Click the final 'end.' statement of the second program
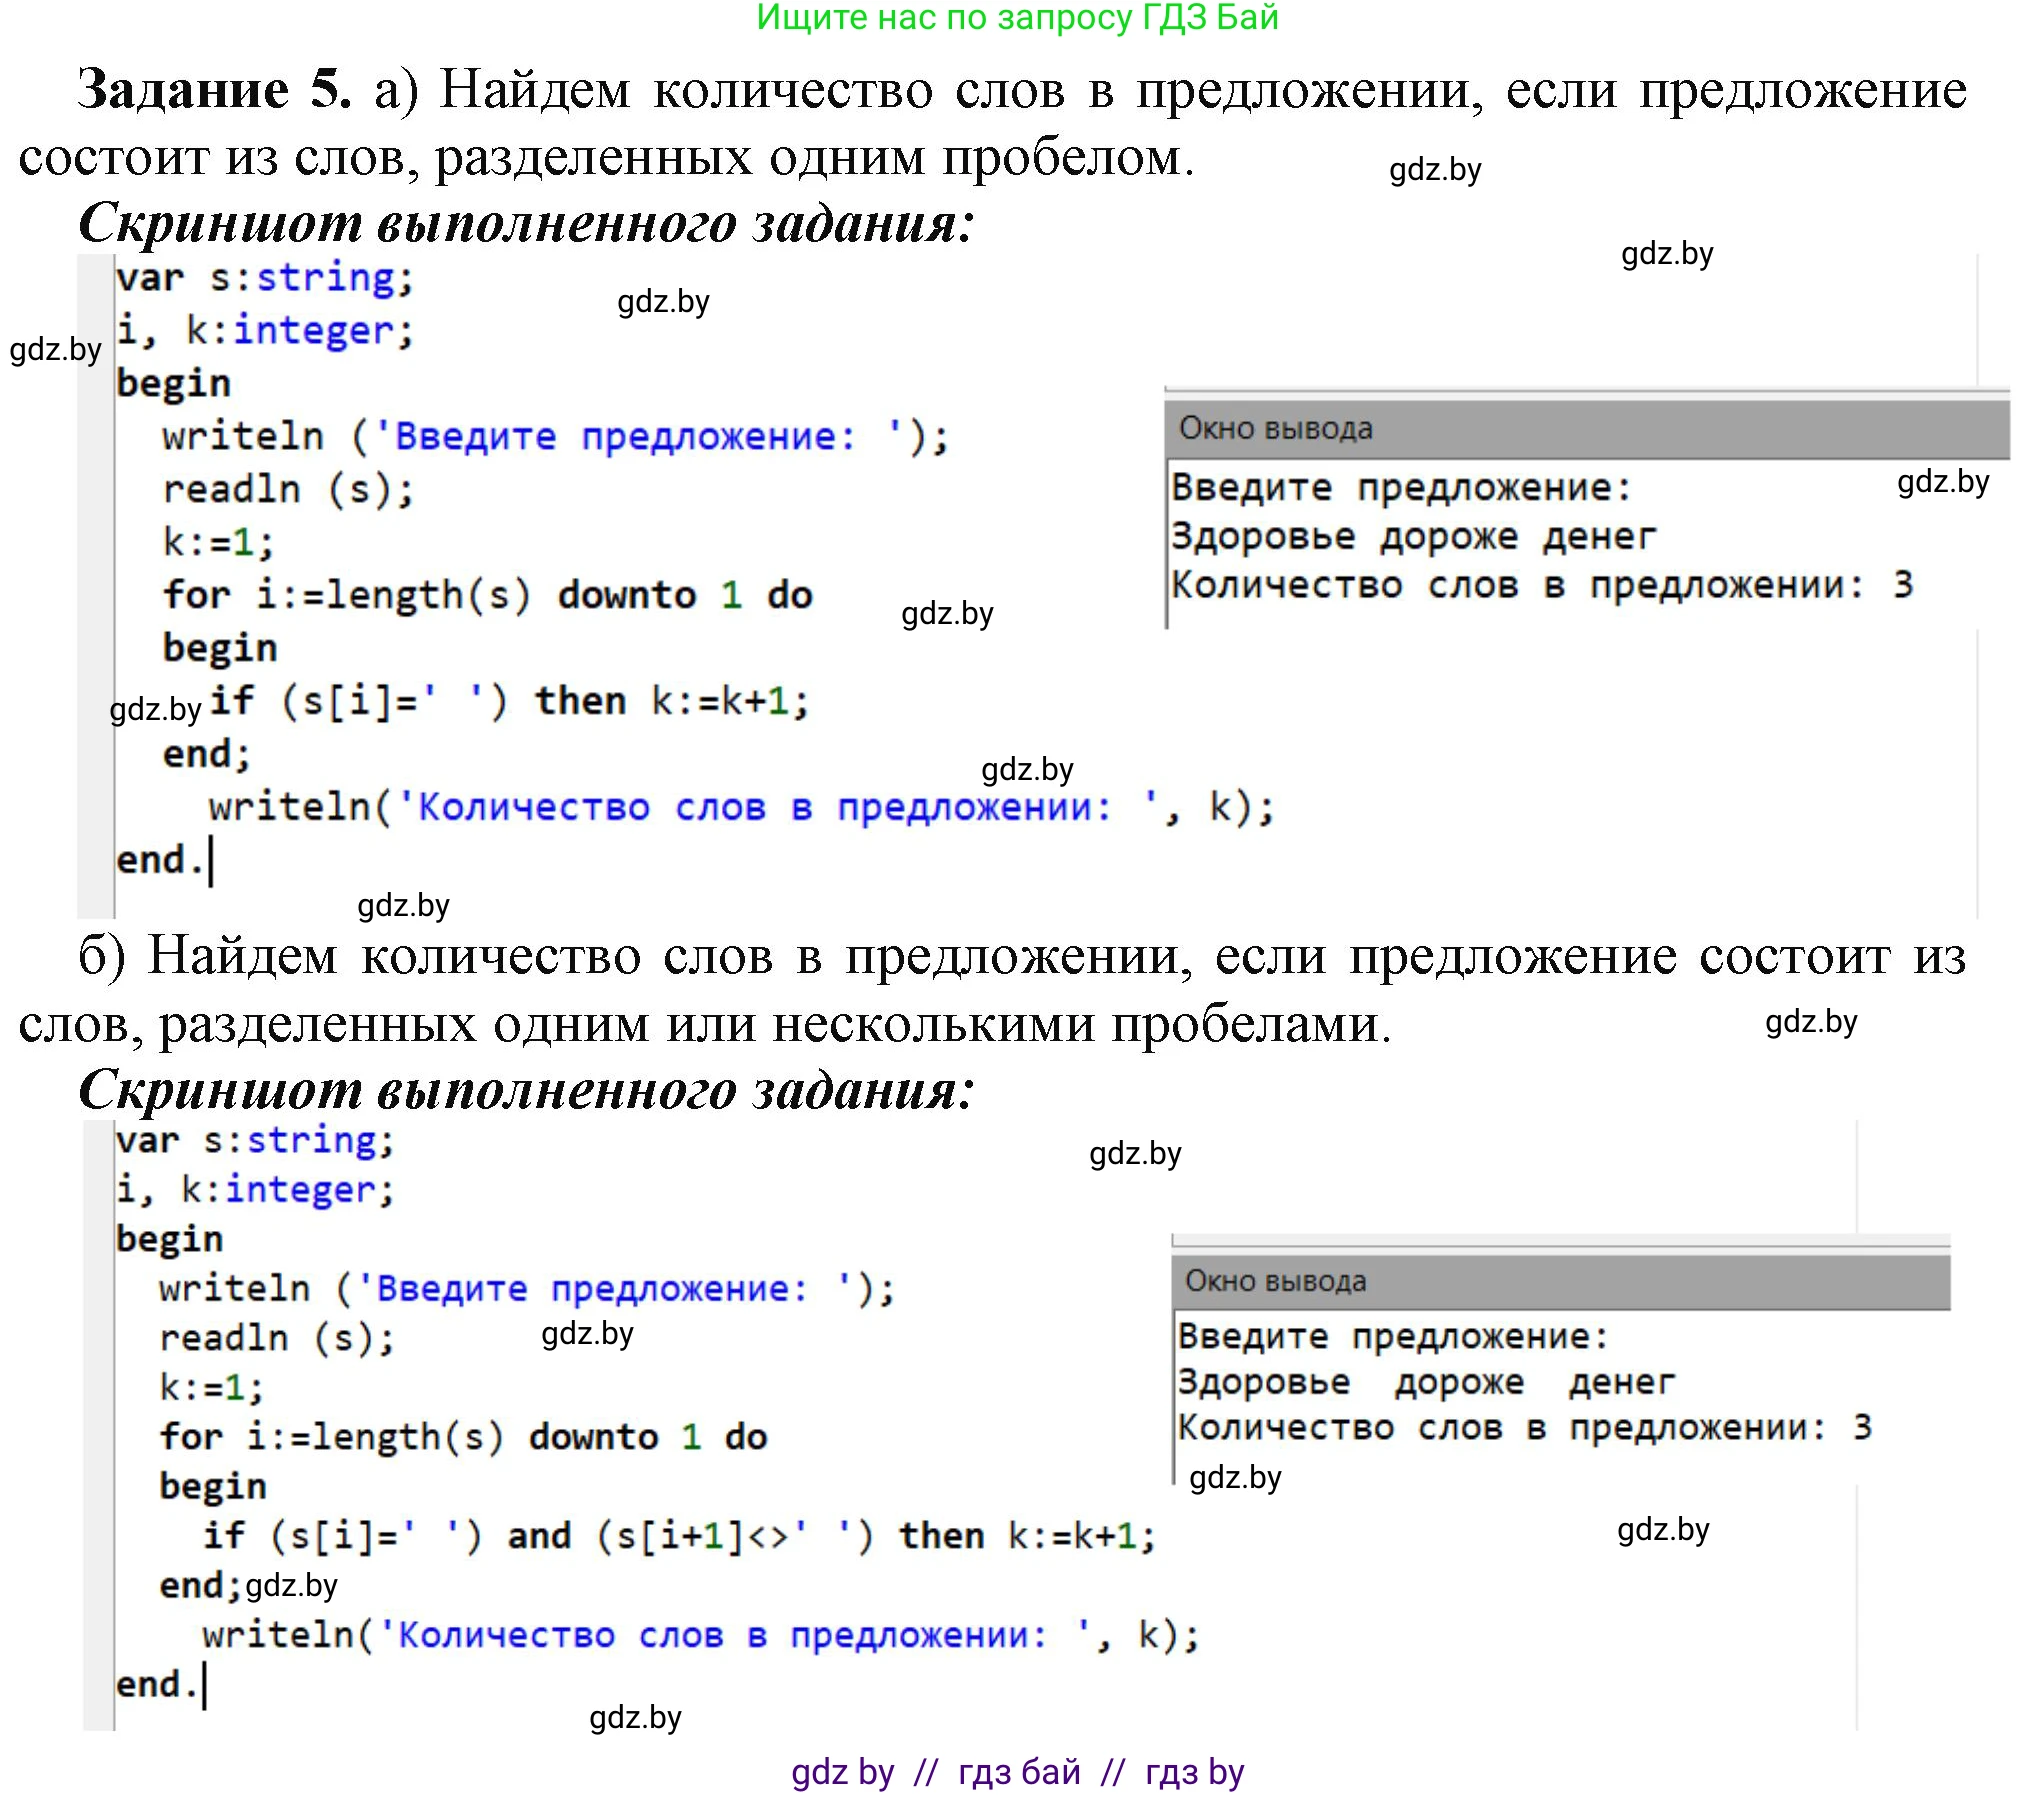2039x1795 pixels. 158,1683
